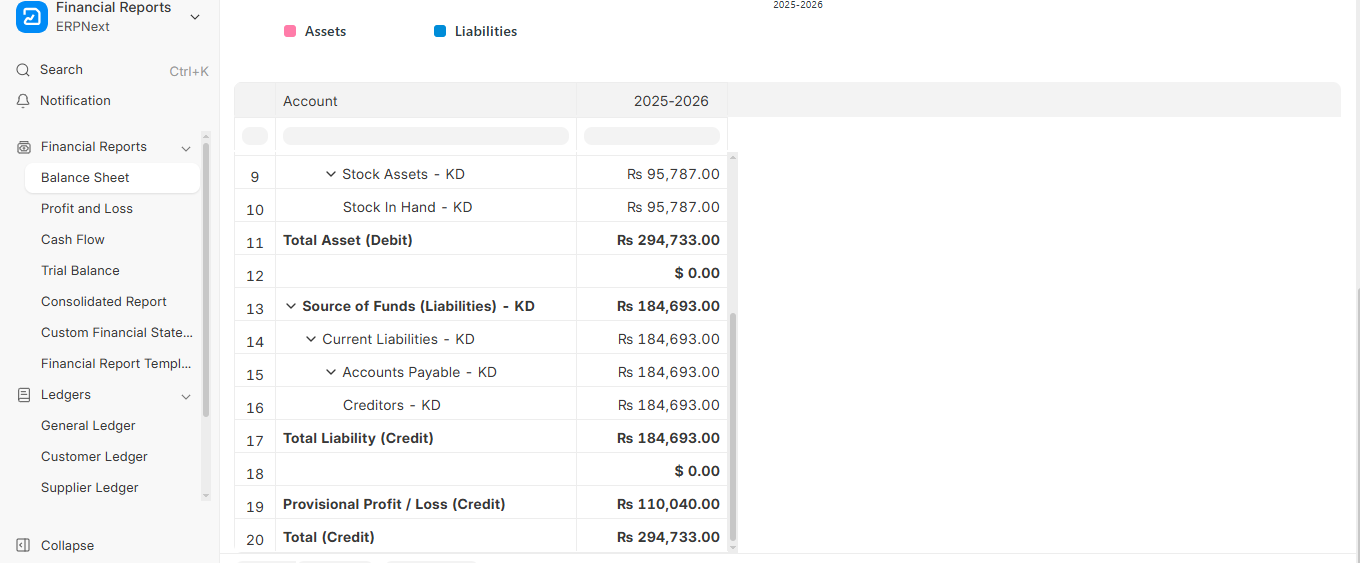
Task: Toggle the Assets legend pink swatch
Action: click(x=290, y=32)
